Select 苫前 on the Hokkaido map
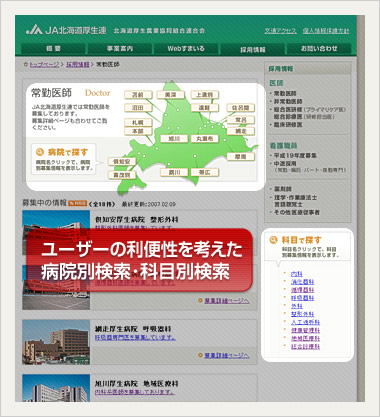This screenshot has width=380, height=417. (138, 95)
